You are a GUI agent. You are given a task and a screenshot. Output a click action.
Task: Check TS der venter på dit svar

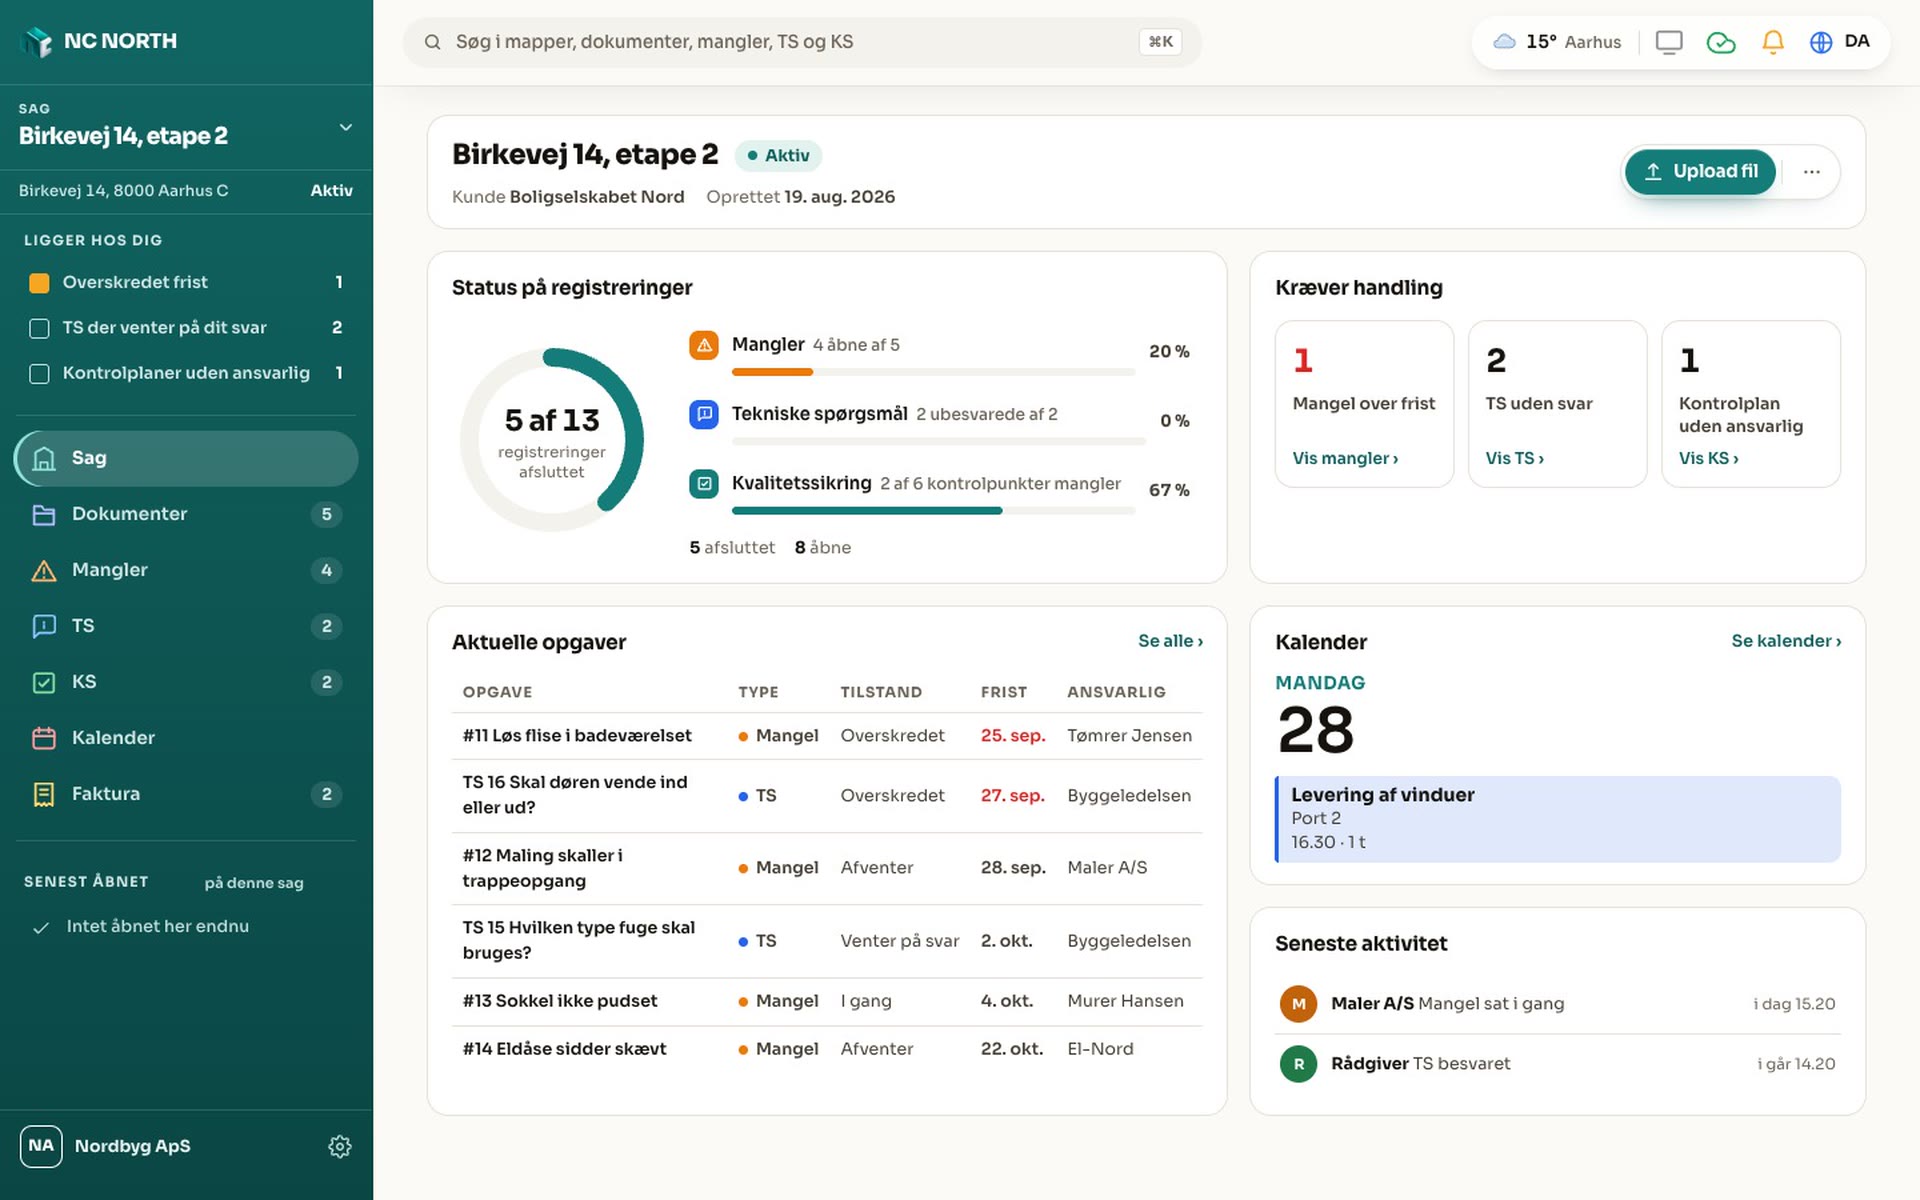[39, 328]
